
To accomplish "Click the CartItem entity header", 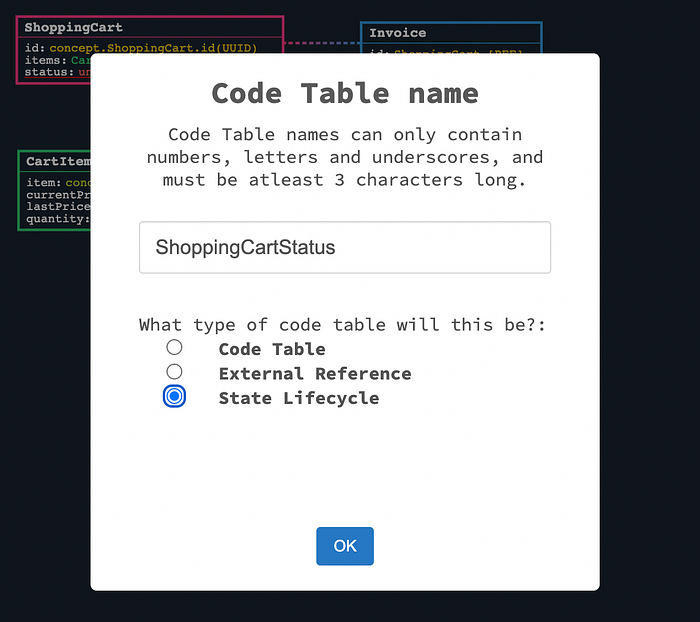I will [x=55, y=161].
